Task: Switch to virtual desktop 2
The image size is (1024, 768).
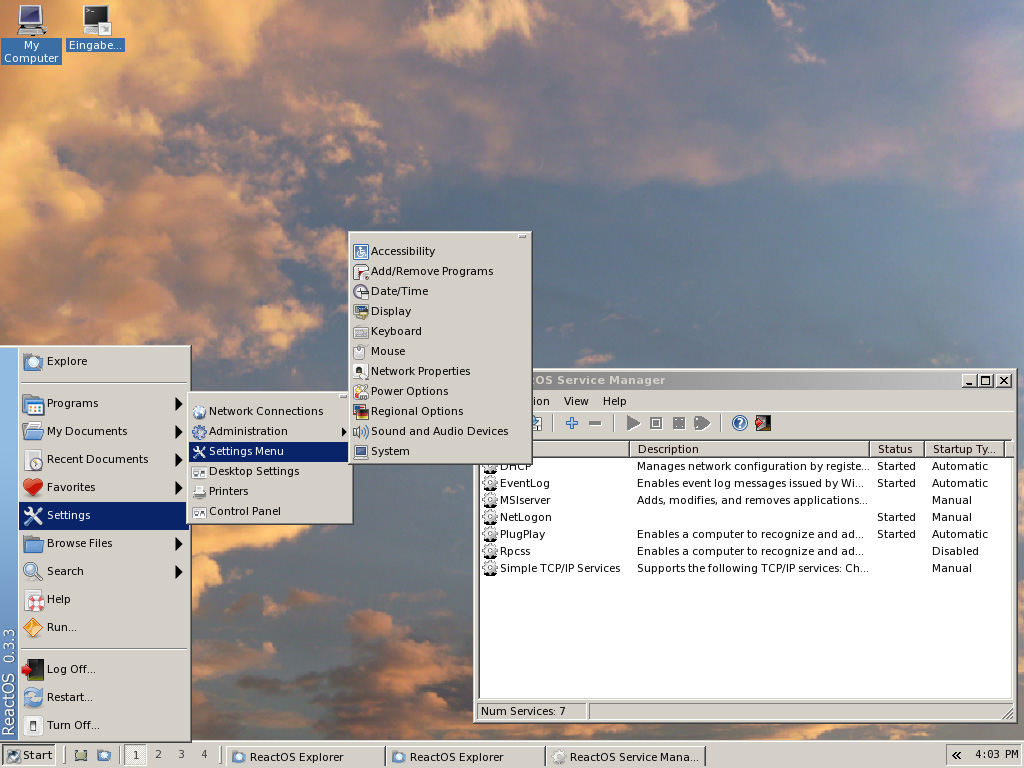Action: 158,755
